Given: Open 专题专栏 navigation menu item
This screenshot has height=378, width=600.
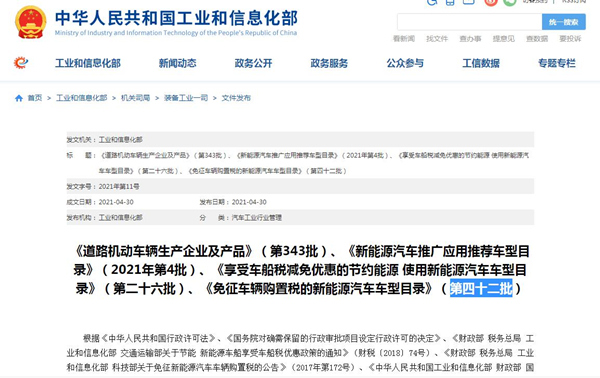Looking at the screenshot, I should 557,63.
